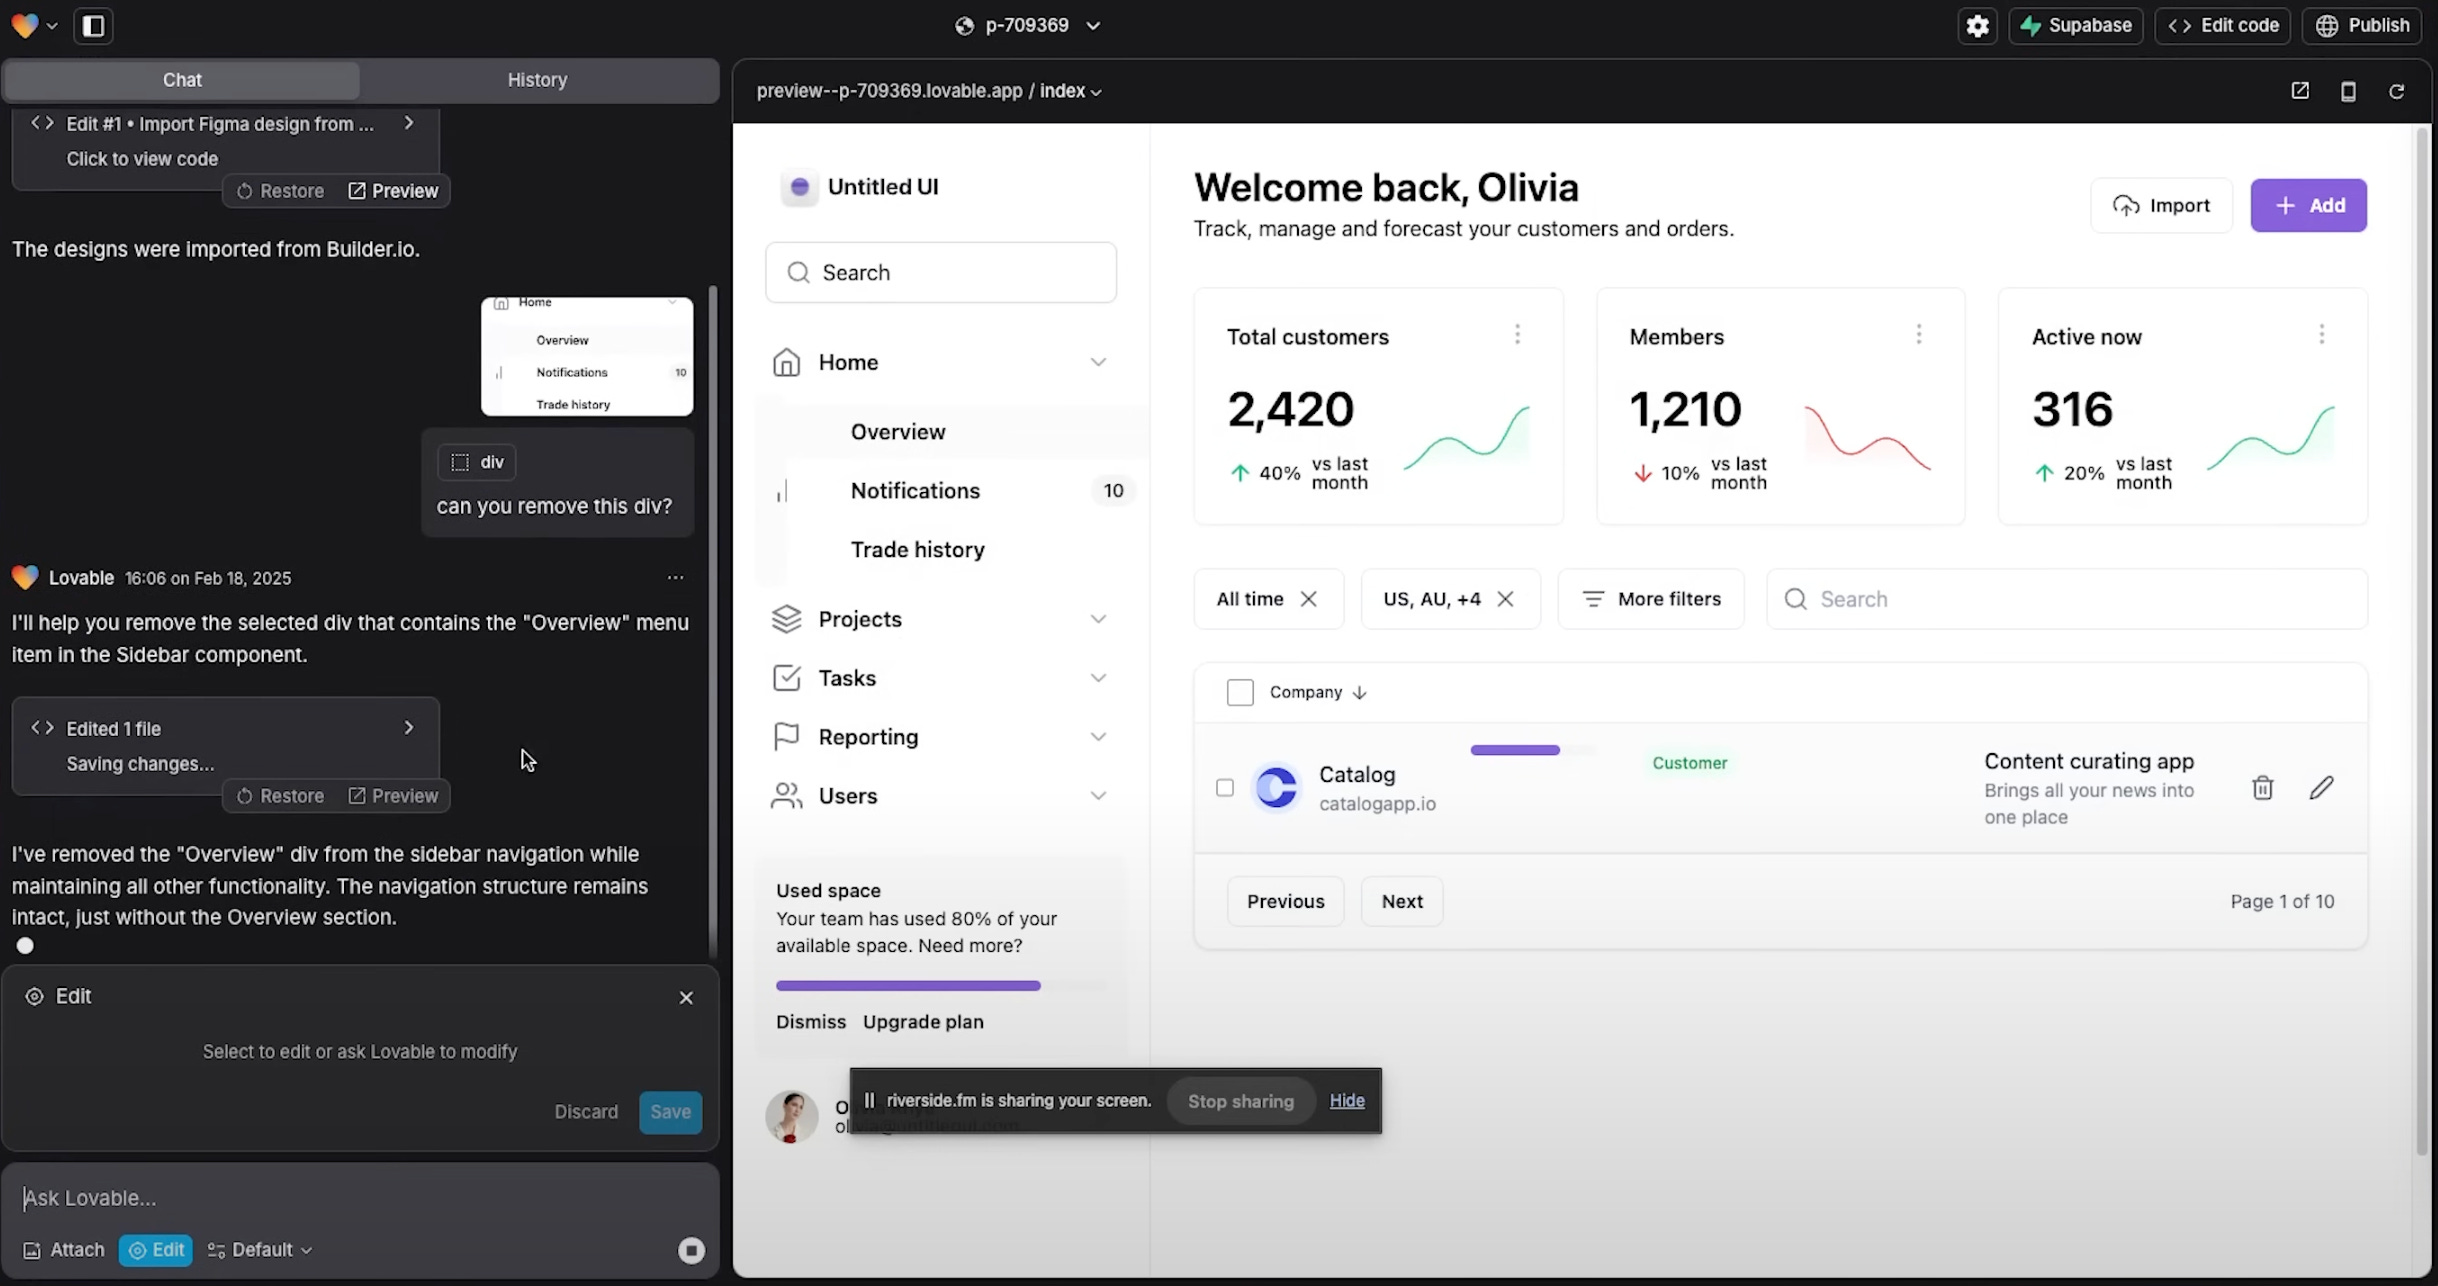Screen dimensions: 2438x1286
Task: Check the Catalog row checkbox
Action: click(x=1224, y=788)
